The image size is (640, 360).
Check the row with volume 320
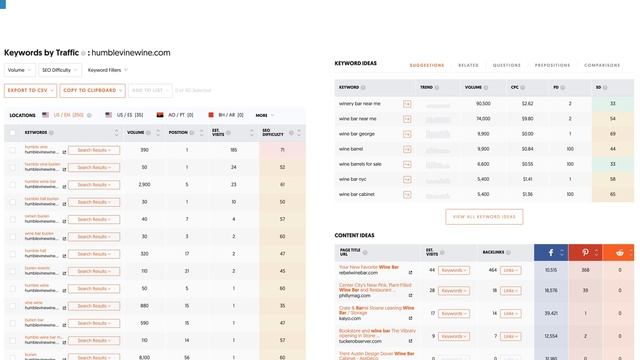pyautogui.click(x=13, y=254)
